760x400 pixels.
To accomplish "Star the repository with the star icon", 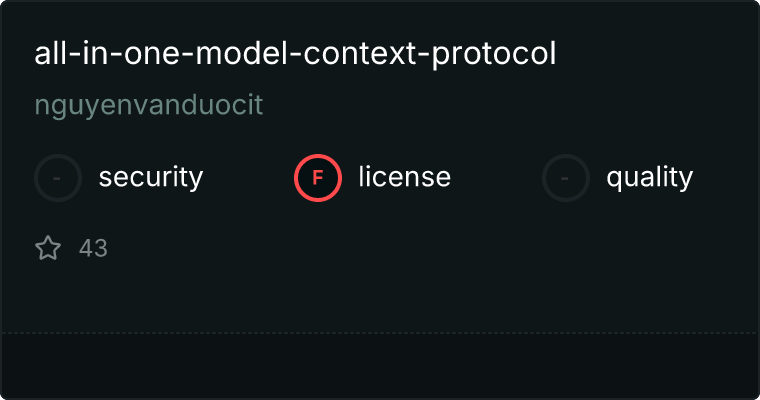I will coord(48,248).
